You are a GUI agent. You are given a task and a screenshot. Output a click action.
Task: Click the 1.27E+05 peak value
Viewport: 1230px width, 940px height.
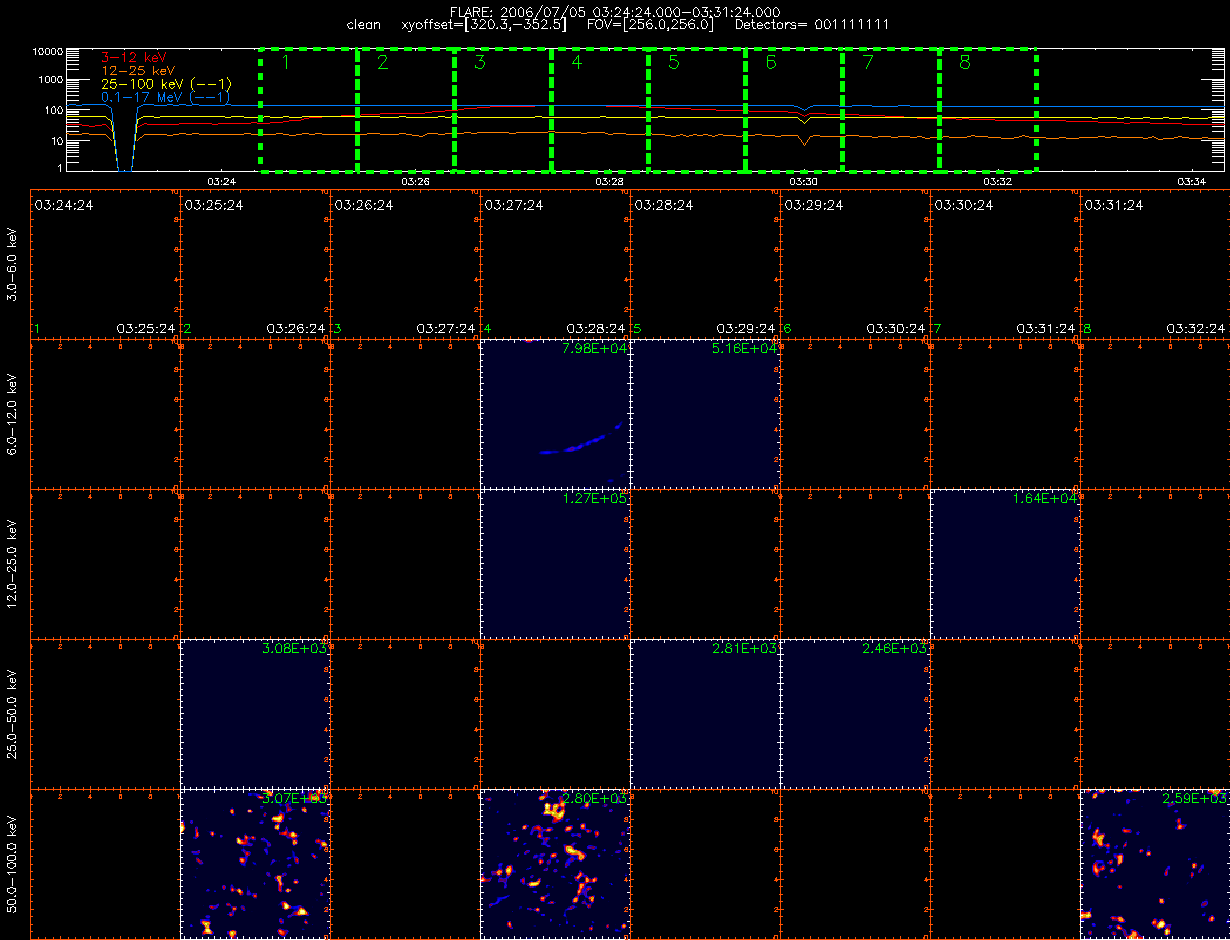[x=595, y=498]
